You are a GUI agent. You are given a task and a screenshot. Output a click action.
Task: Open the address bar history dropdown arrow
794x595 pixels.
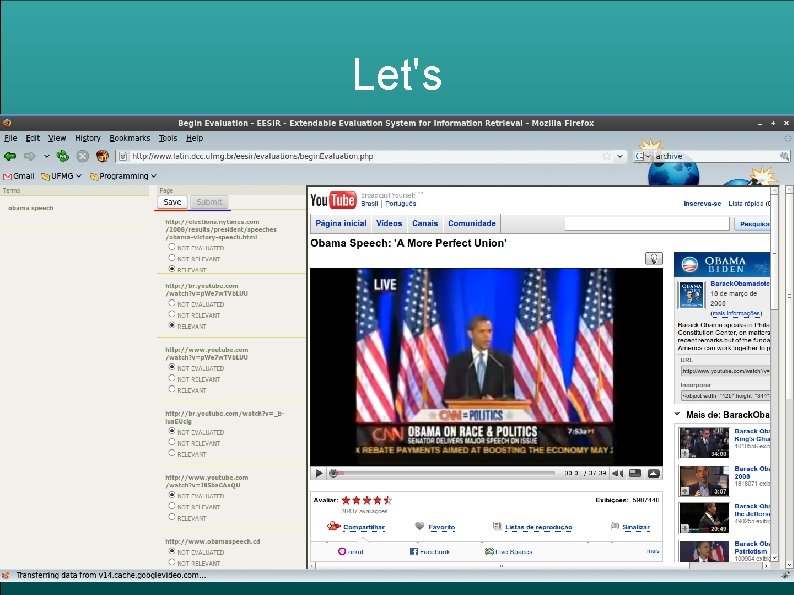coord(620,156)
